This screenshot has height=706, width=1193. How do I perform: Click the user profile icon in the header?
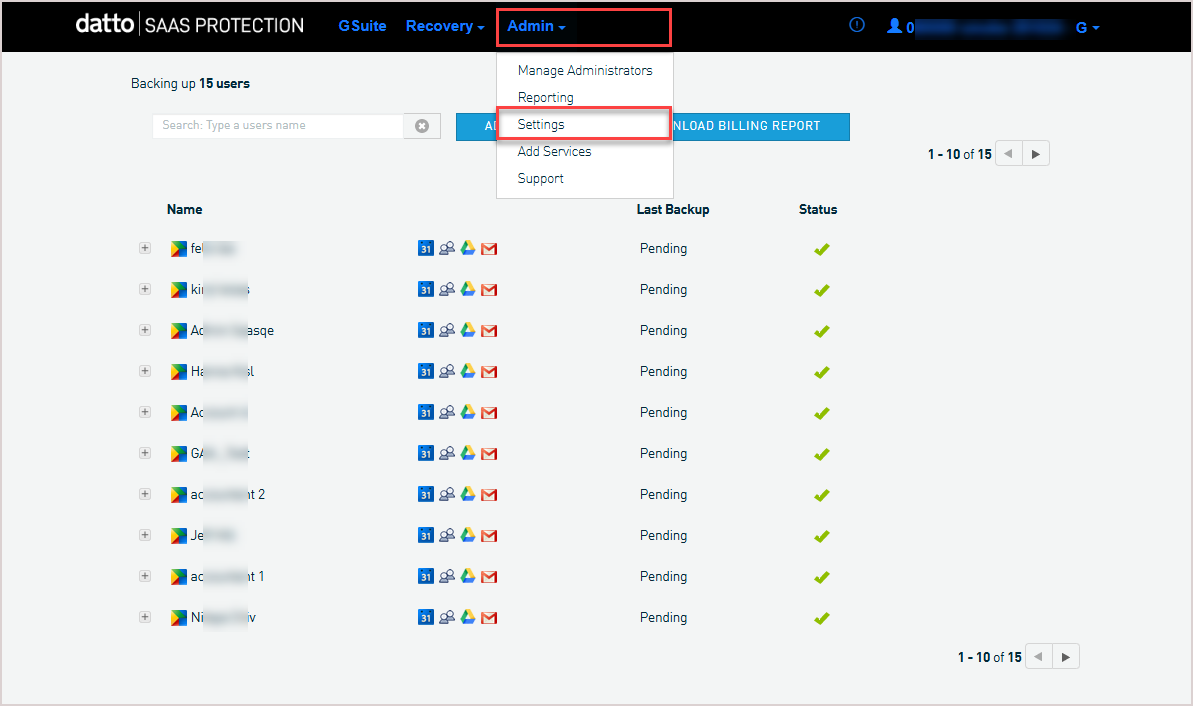(x=895, y=26)
